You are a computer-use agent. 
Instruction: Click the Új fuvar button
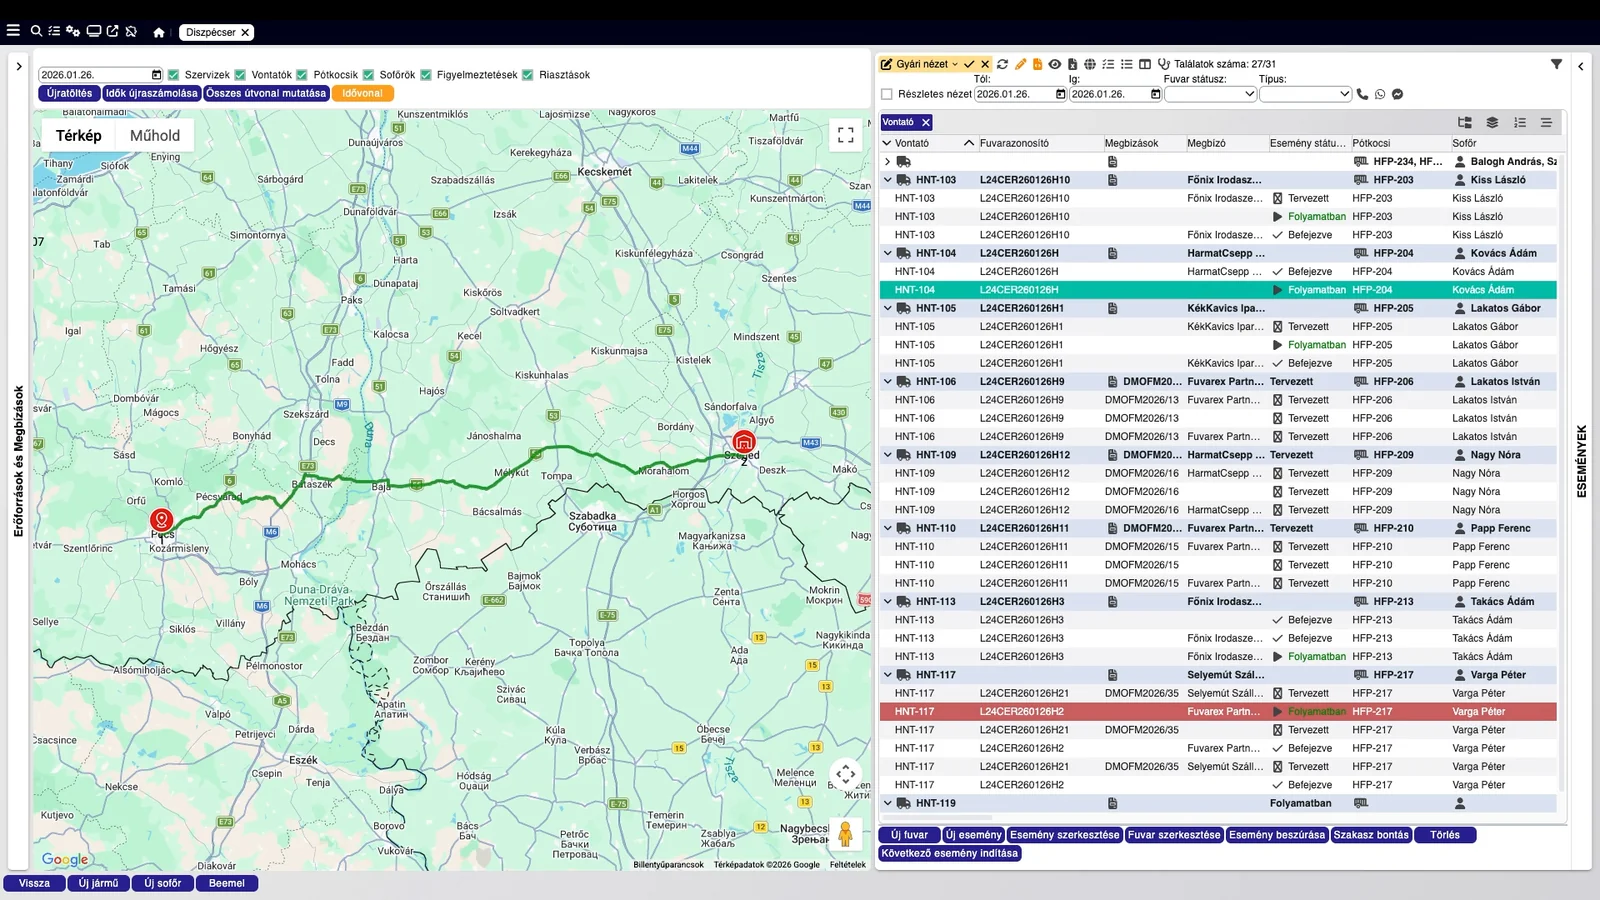909,835
